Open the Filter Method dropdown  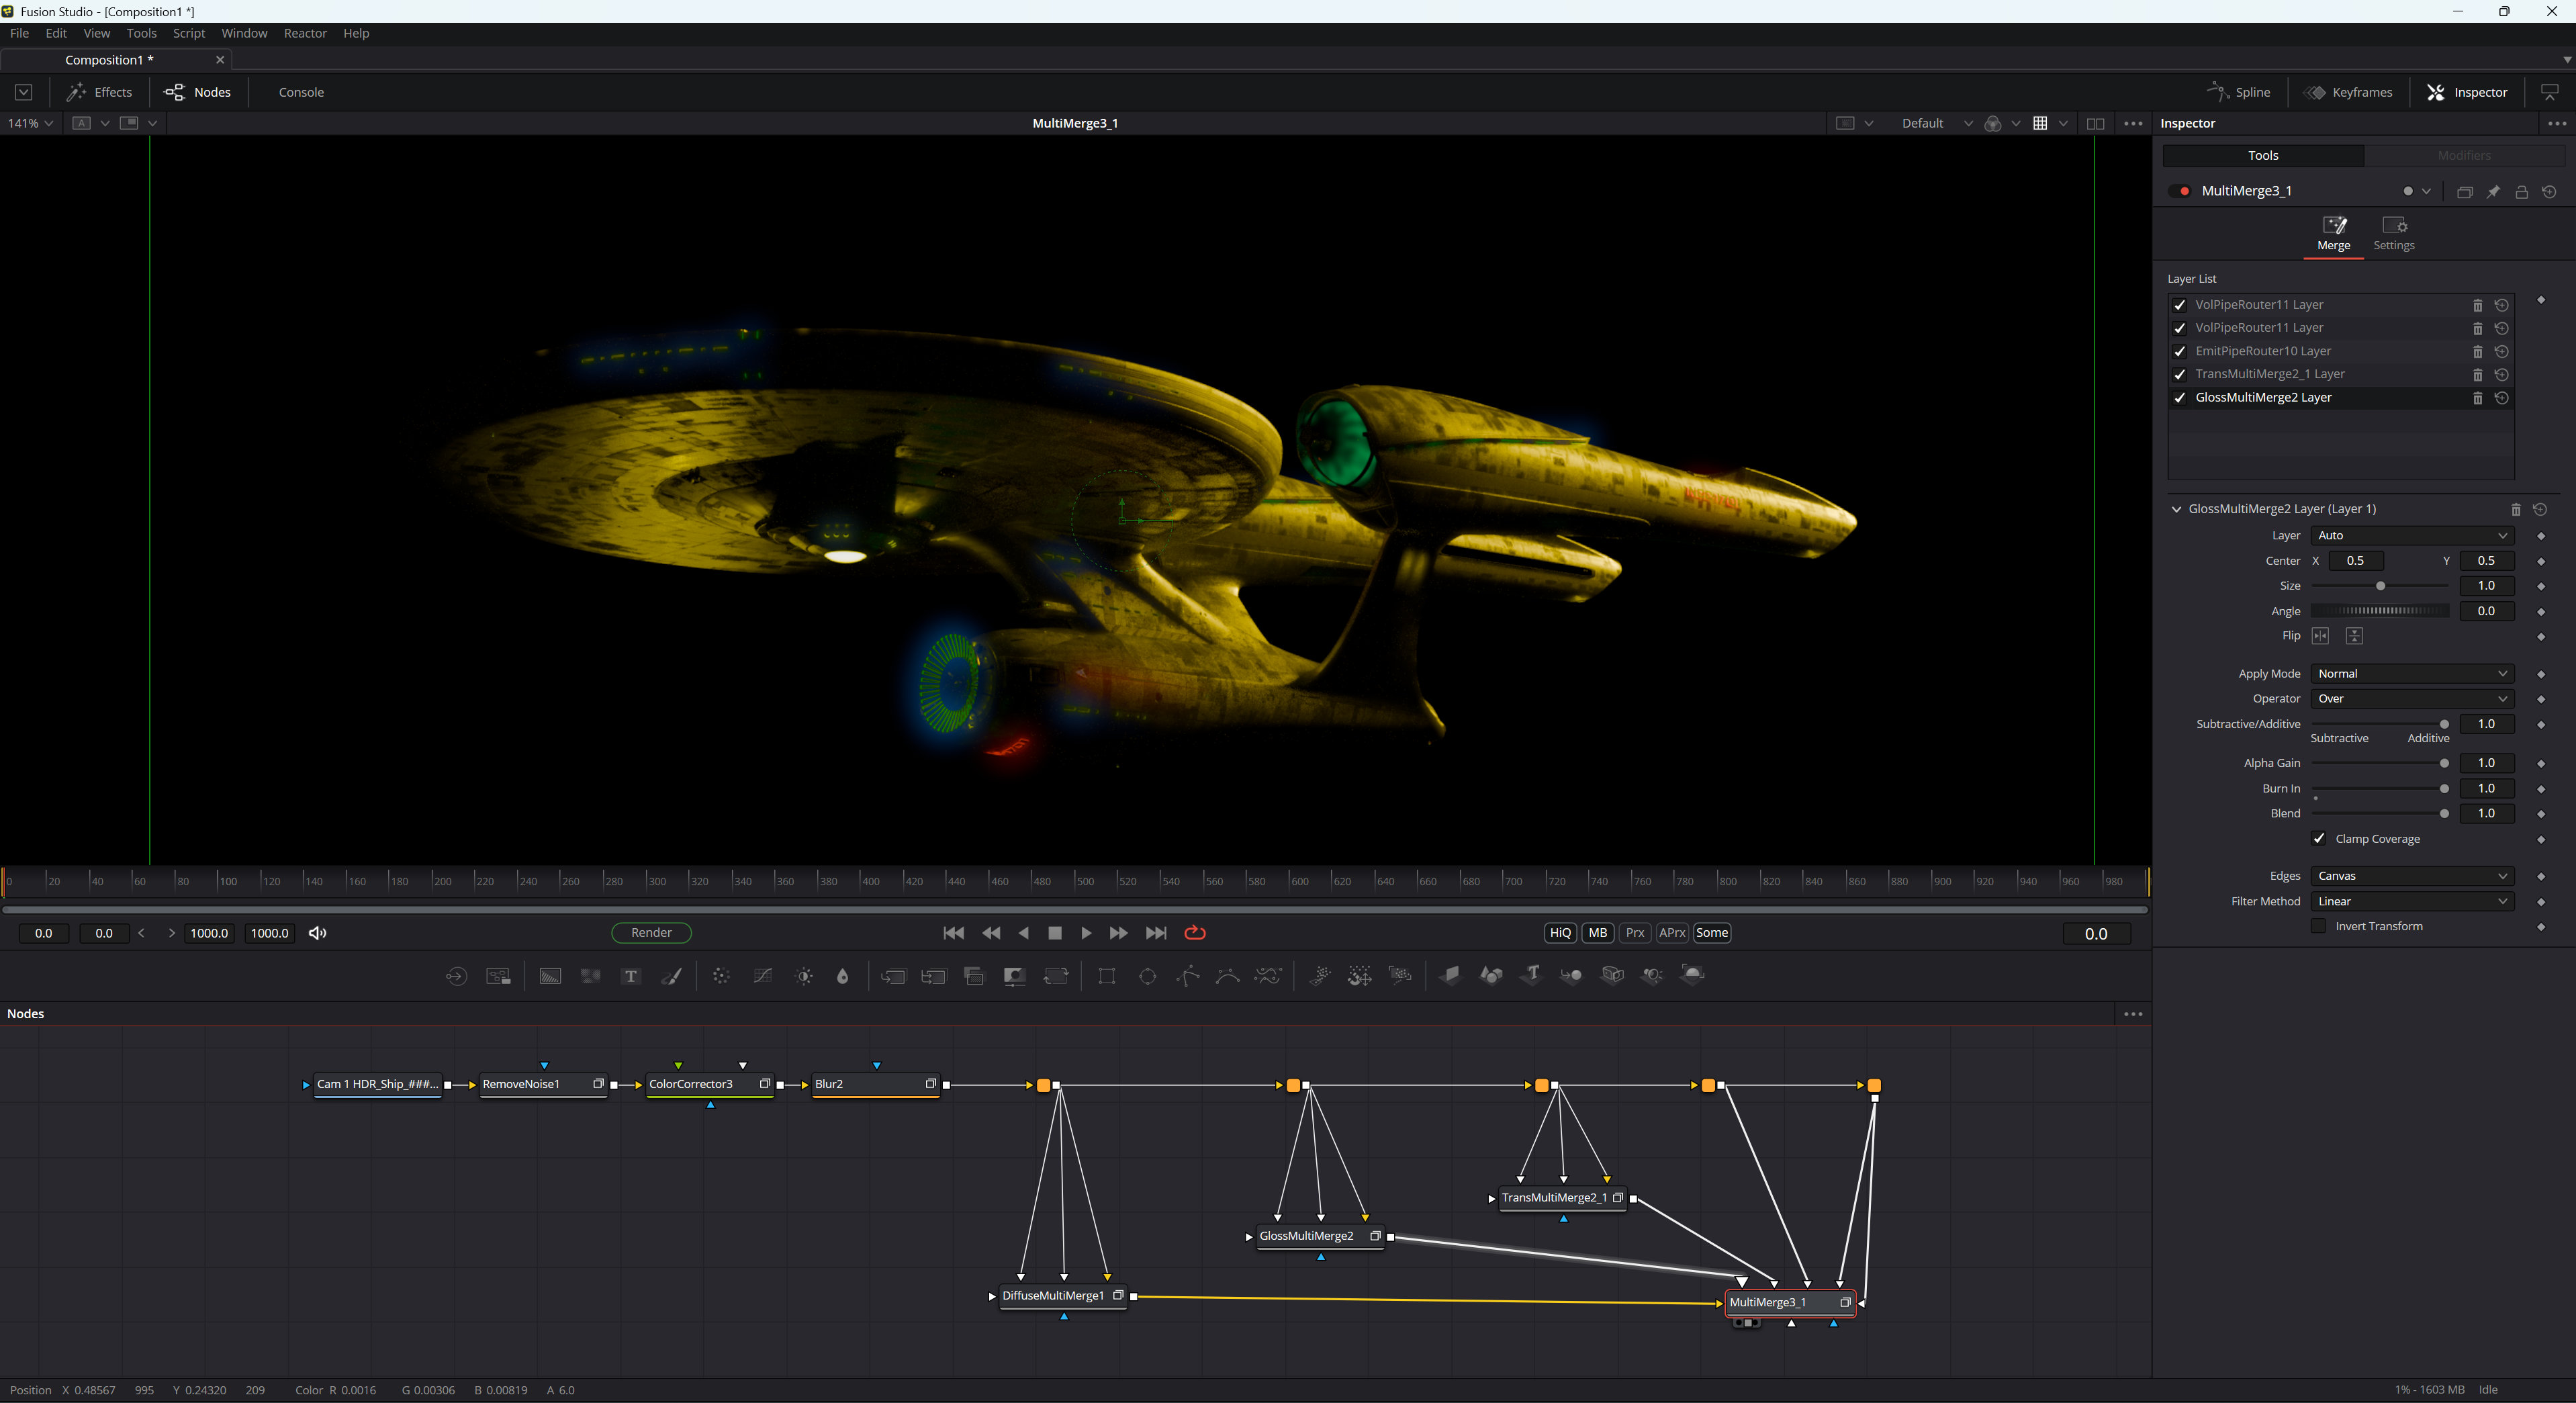pyautogui.click(x=2412, y=902)
